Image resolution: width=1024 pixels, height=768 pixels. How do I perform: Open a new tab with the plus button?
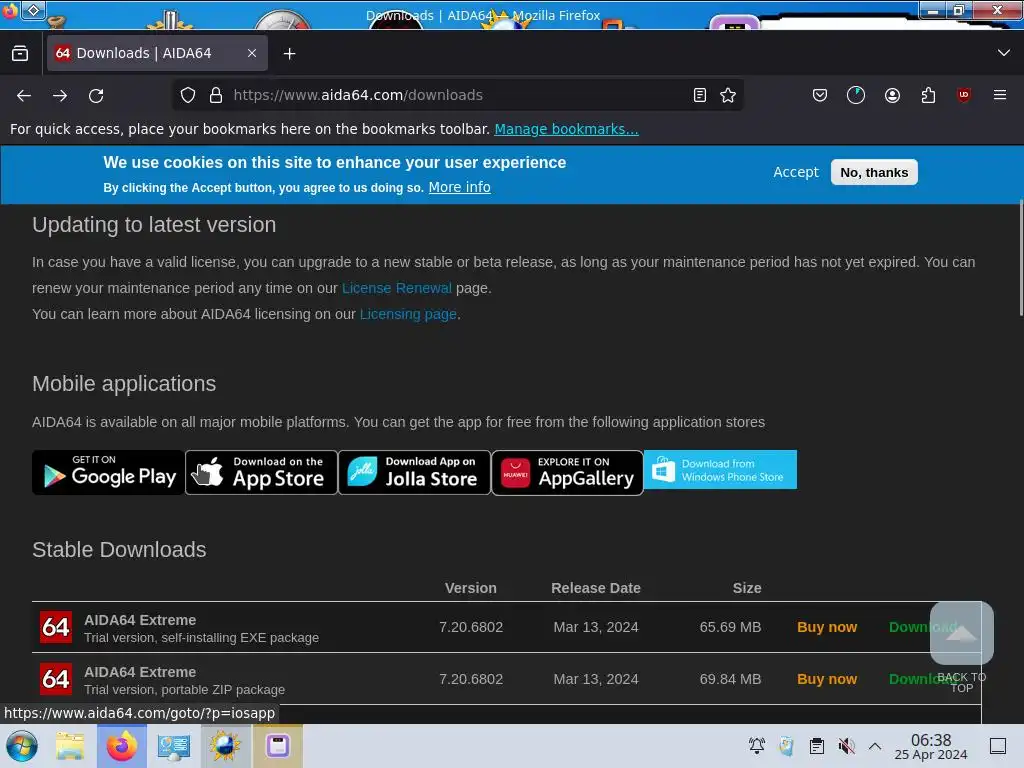[289, 54]
